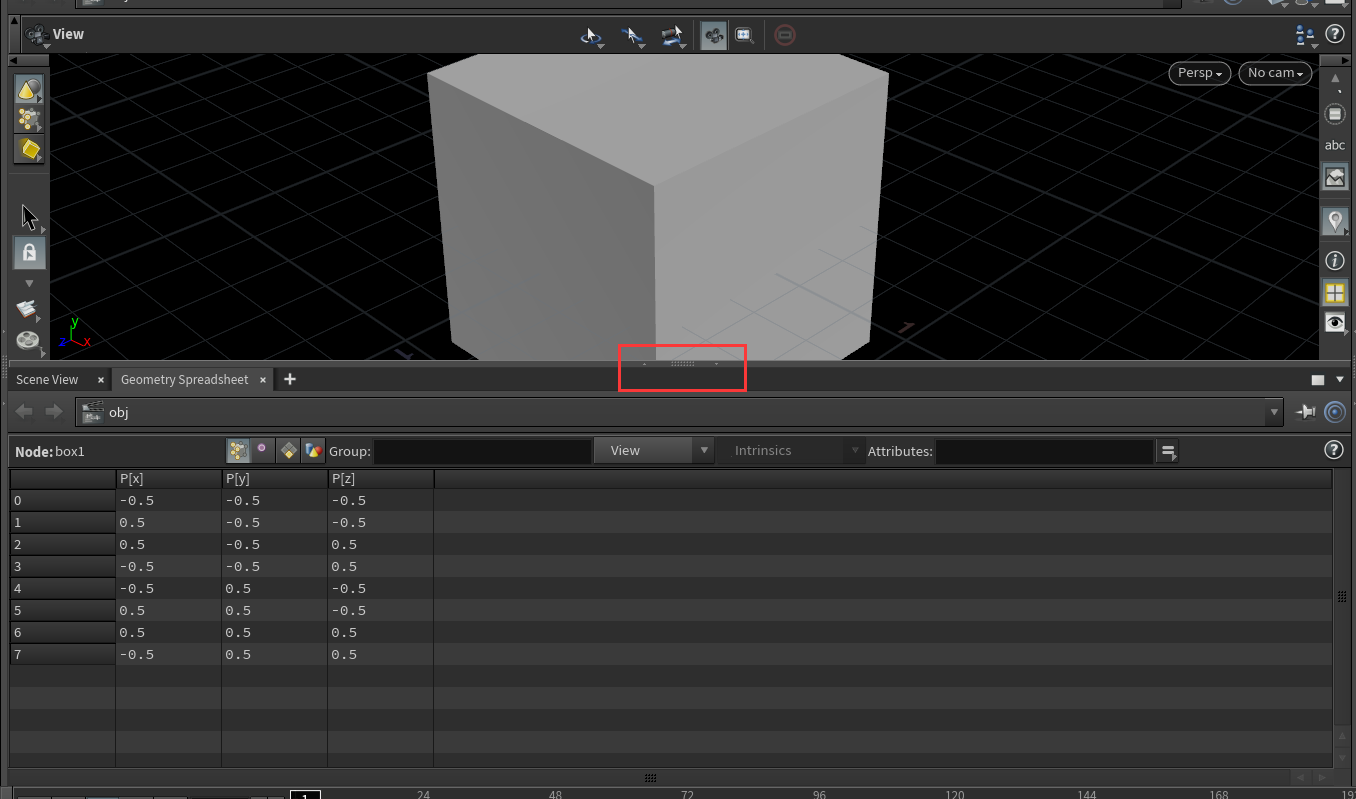Image resolution: width=1356 pixels, height=799 pixels.
Task: Open the No cam dropdown
Action: [x=1274, y=72]
